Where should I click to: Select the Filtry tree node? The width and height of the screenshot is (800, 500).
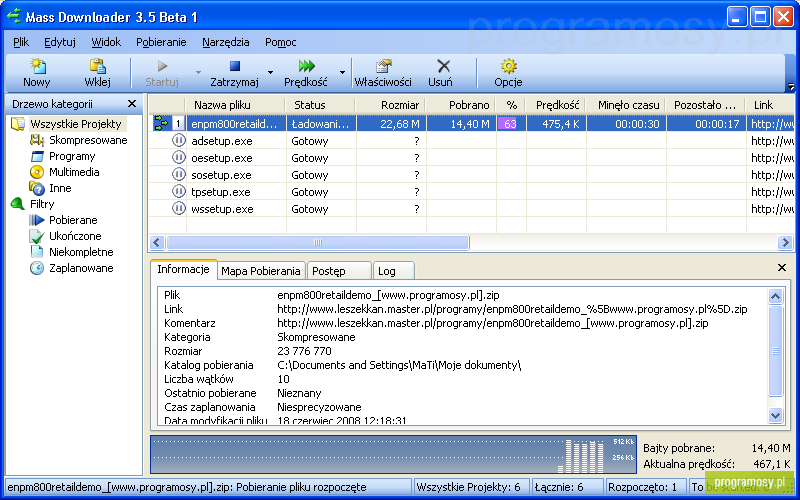click(42, 204)
